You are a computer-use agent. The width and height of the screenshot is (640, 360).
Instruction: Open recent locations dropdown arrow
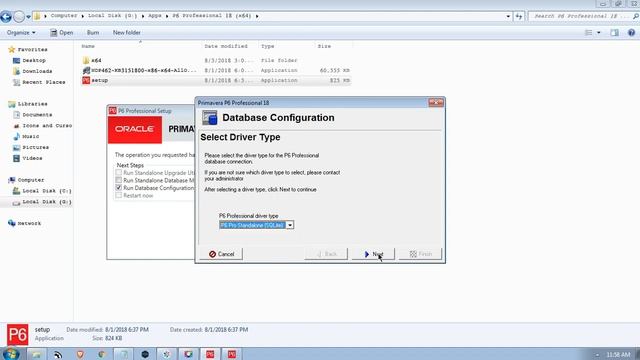click(x=29, y=17)
